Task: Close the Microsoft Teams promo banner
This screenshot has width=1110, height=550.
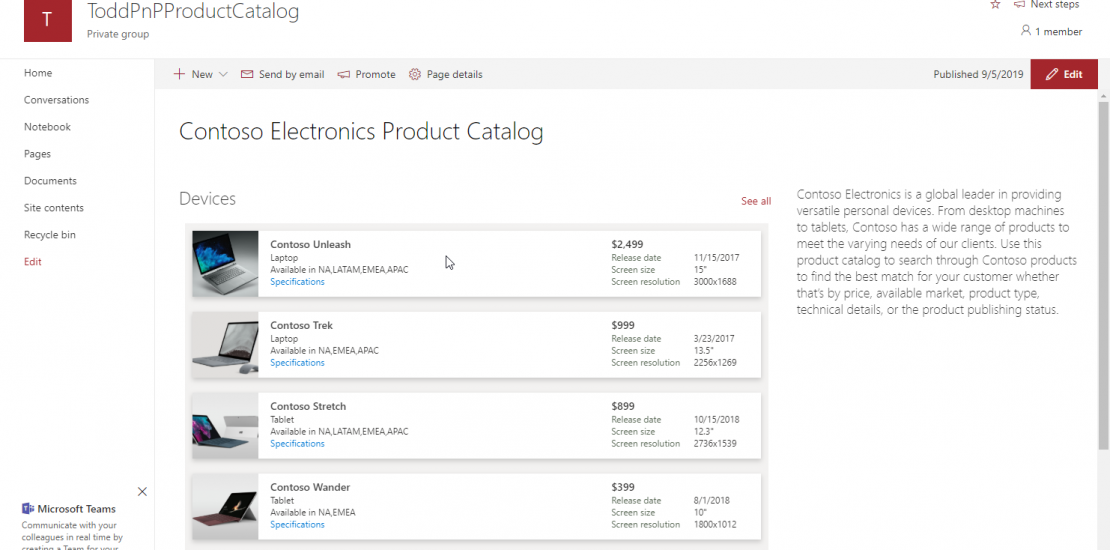Action: pyautogui.click(x=142, y=491)
